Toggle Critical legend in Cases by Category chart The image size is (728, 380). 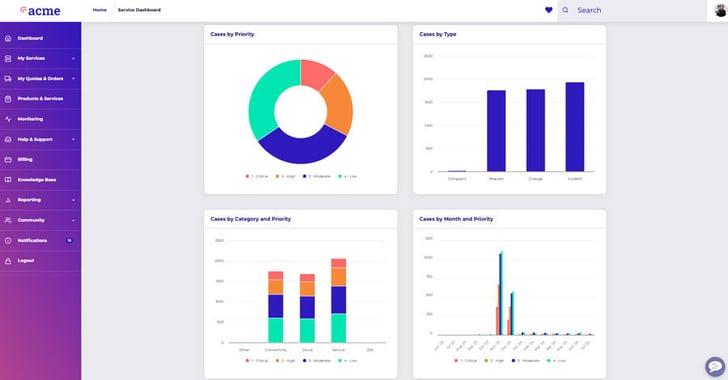pos(257,360)
